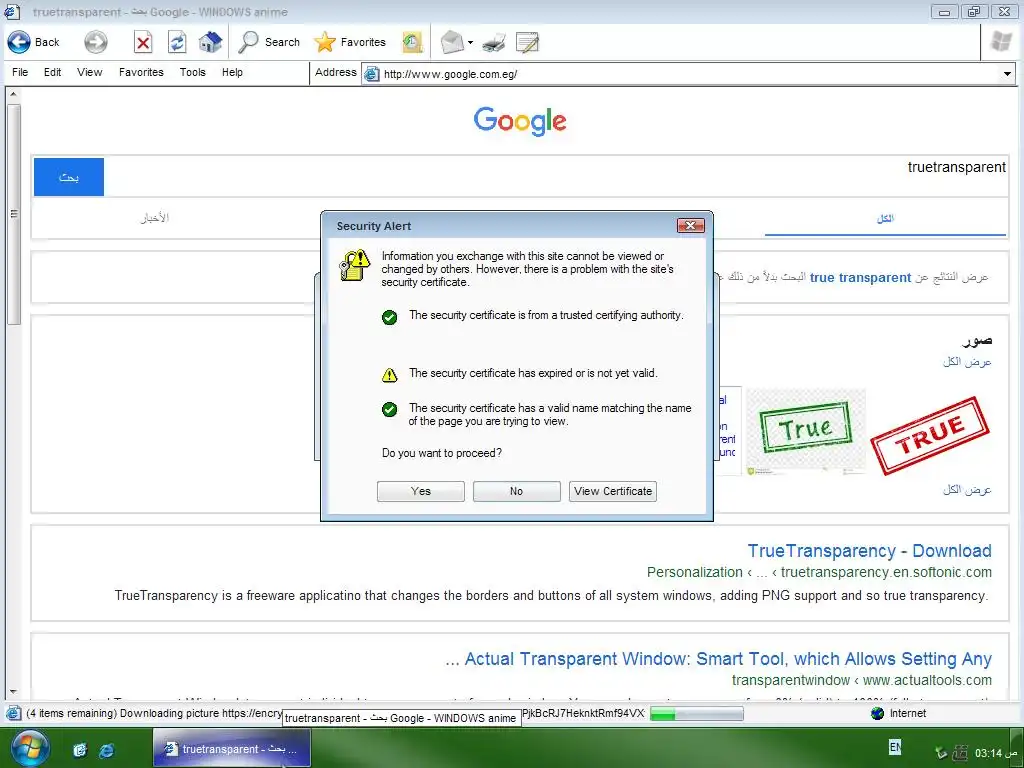Open the red TRUE stamp image
1024x768 pixels.
pos(930,434)
